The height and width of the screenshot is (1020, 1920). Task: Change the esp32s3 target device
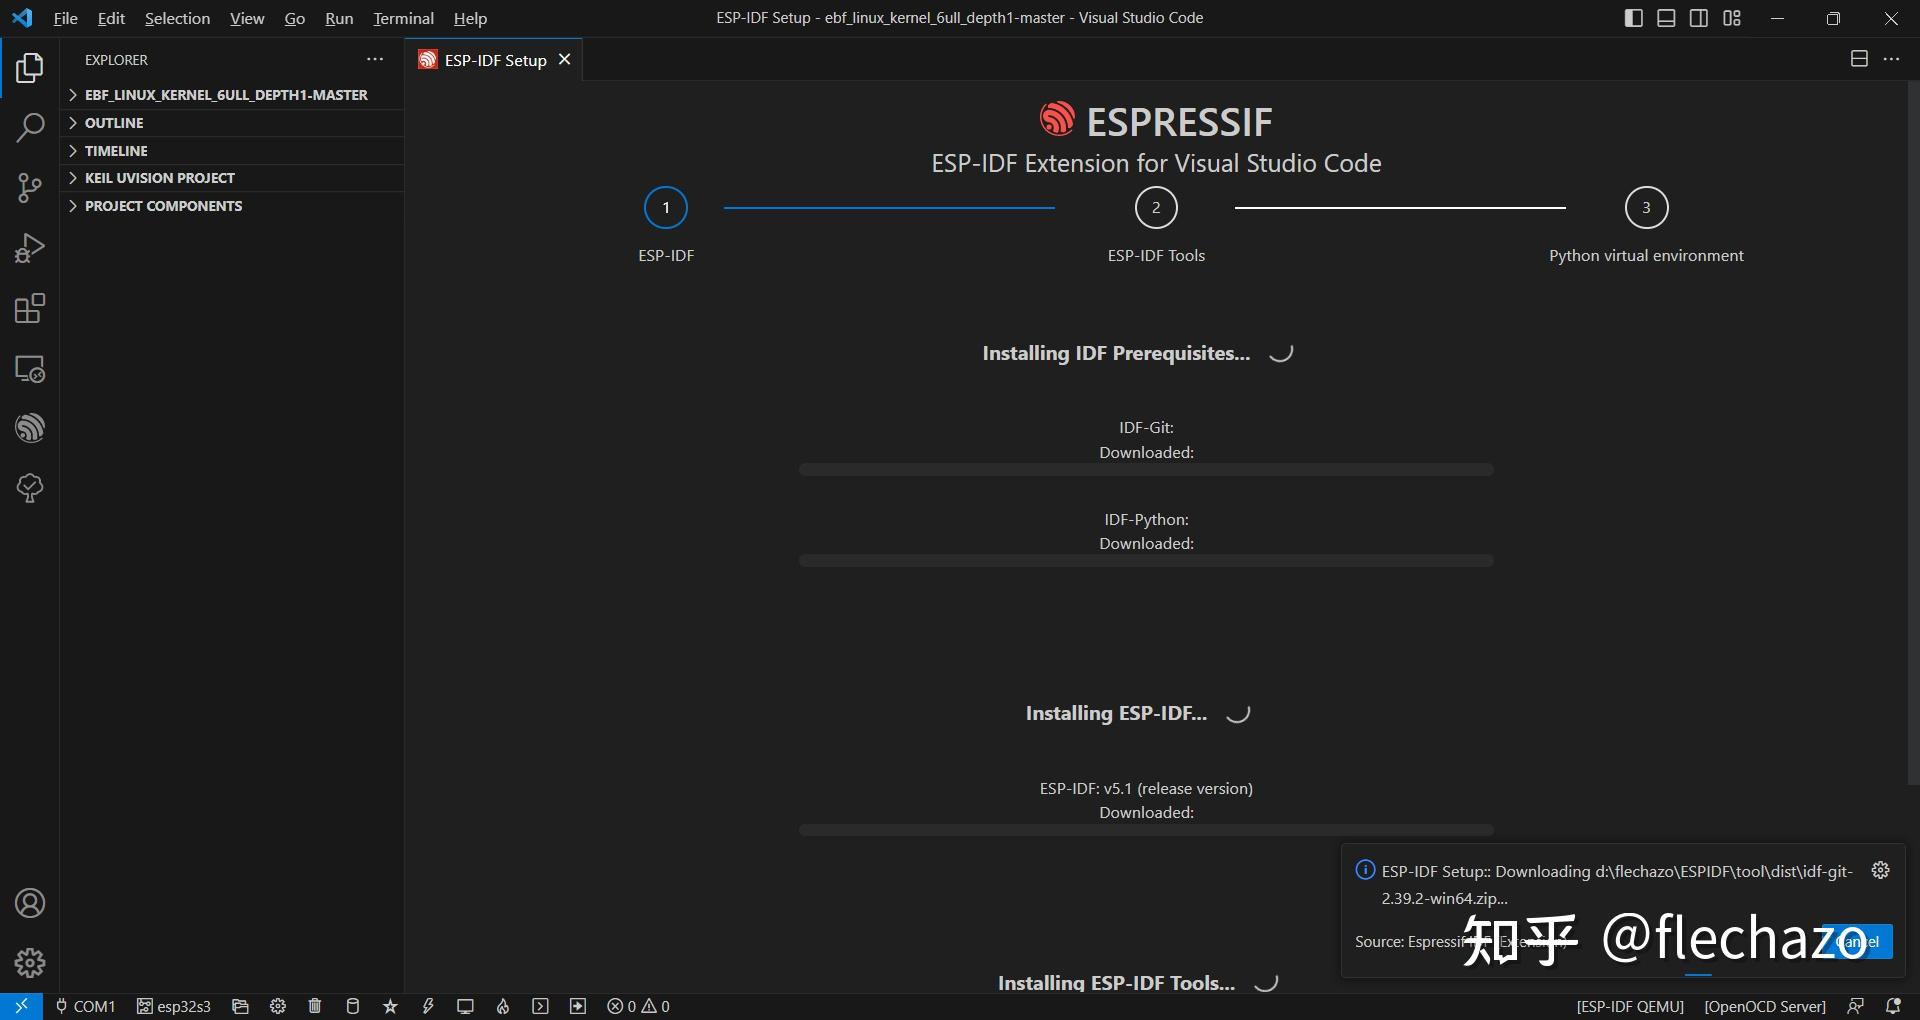(174, 1006)
